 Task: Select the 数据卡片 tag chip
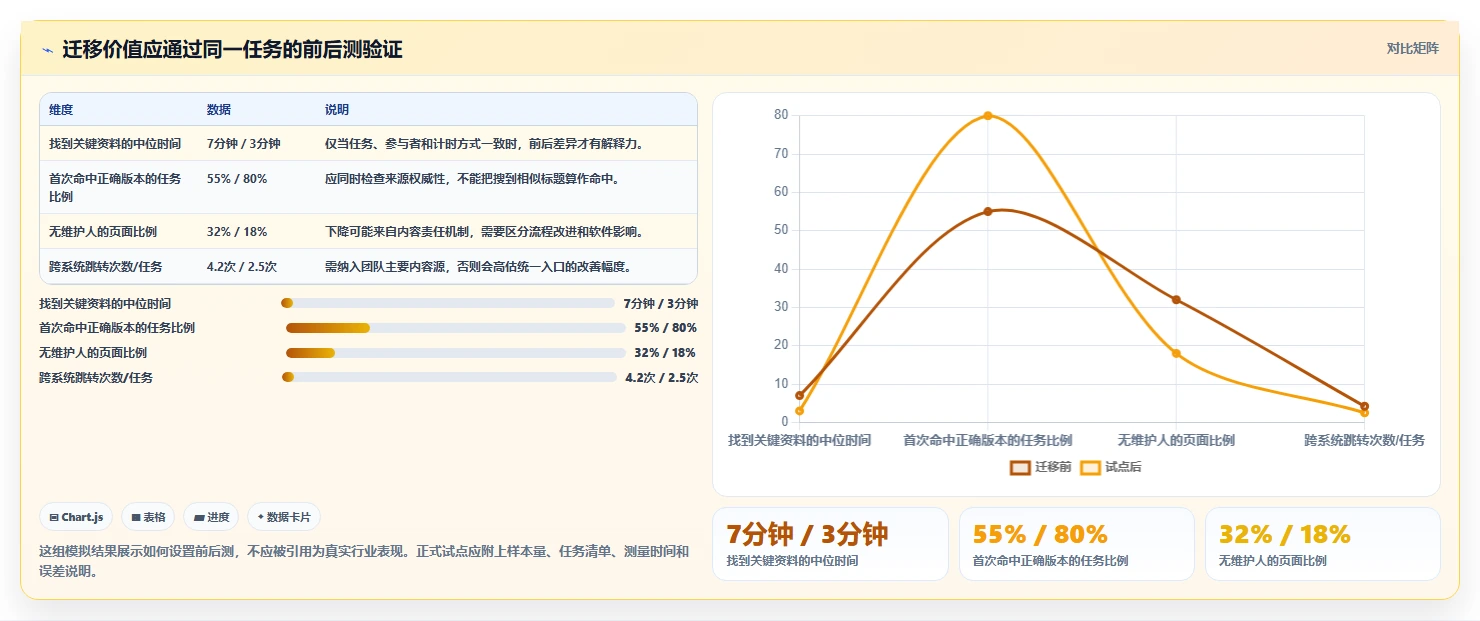click(284, 517)
